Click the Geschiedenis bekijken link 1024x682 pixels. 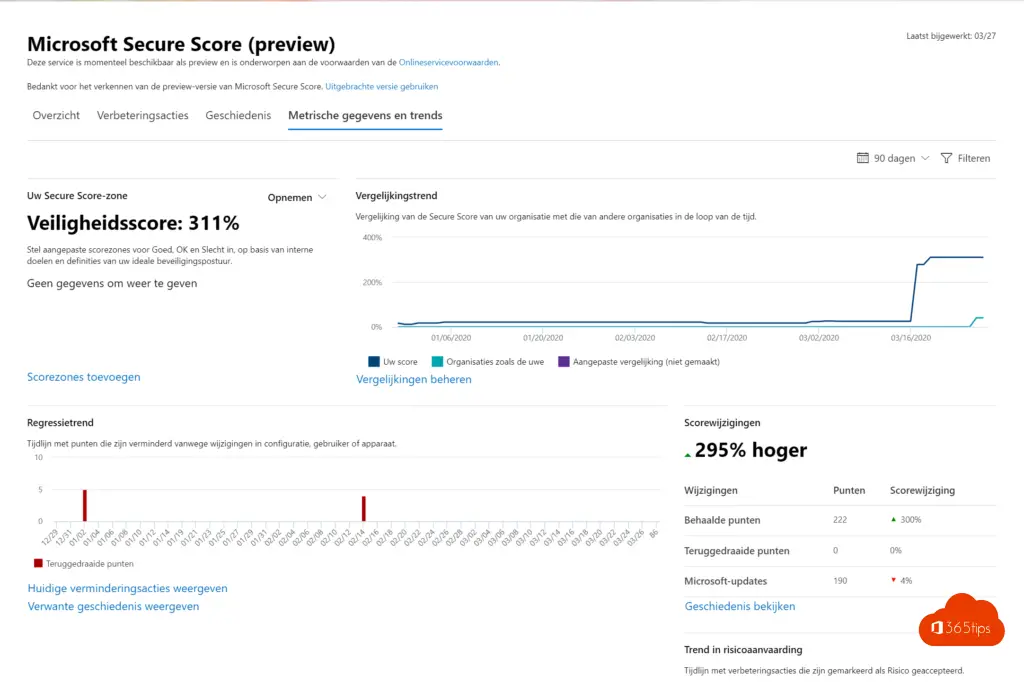coord(740,606)
